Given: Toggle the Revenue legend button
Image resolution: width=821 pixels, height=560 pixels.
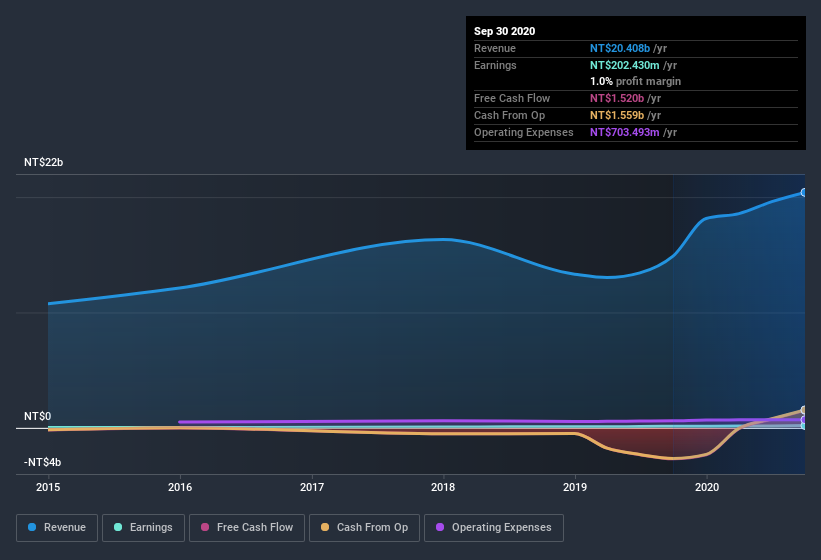Looking at the screenshot, I should (57, 528).
